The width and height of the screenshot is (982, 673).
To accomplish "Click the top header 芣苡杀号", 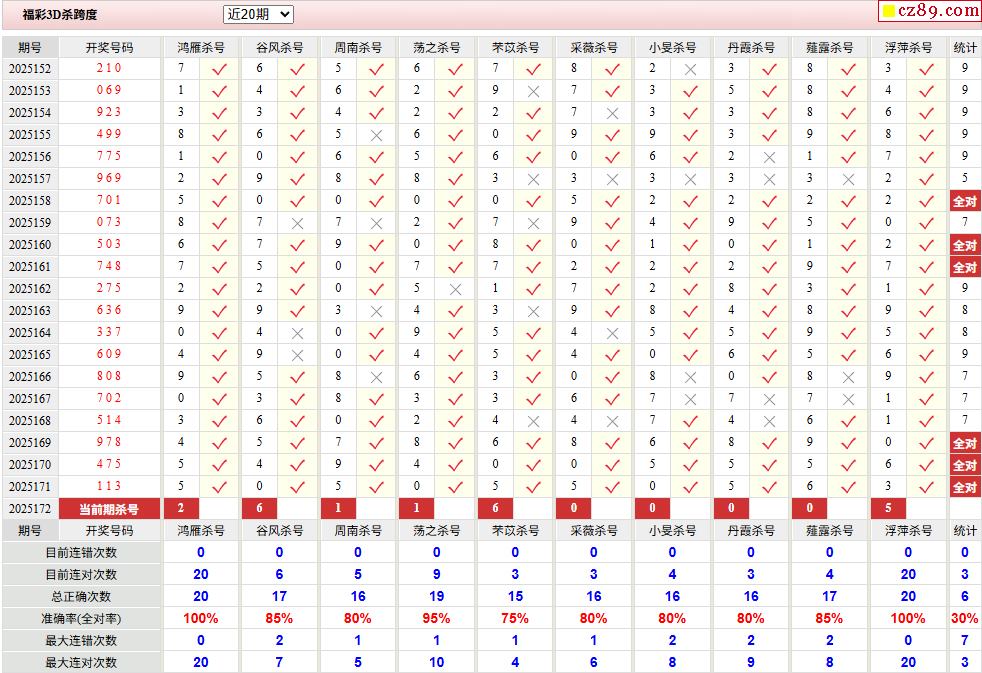I will (515, 48).
